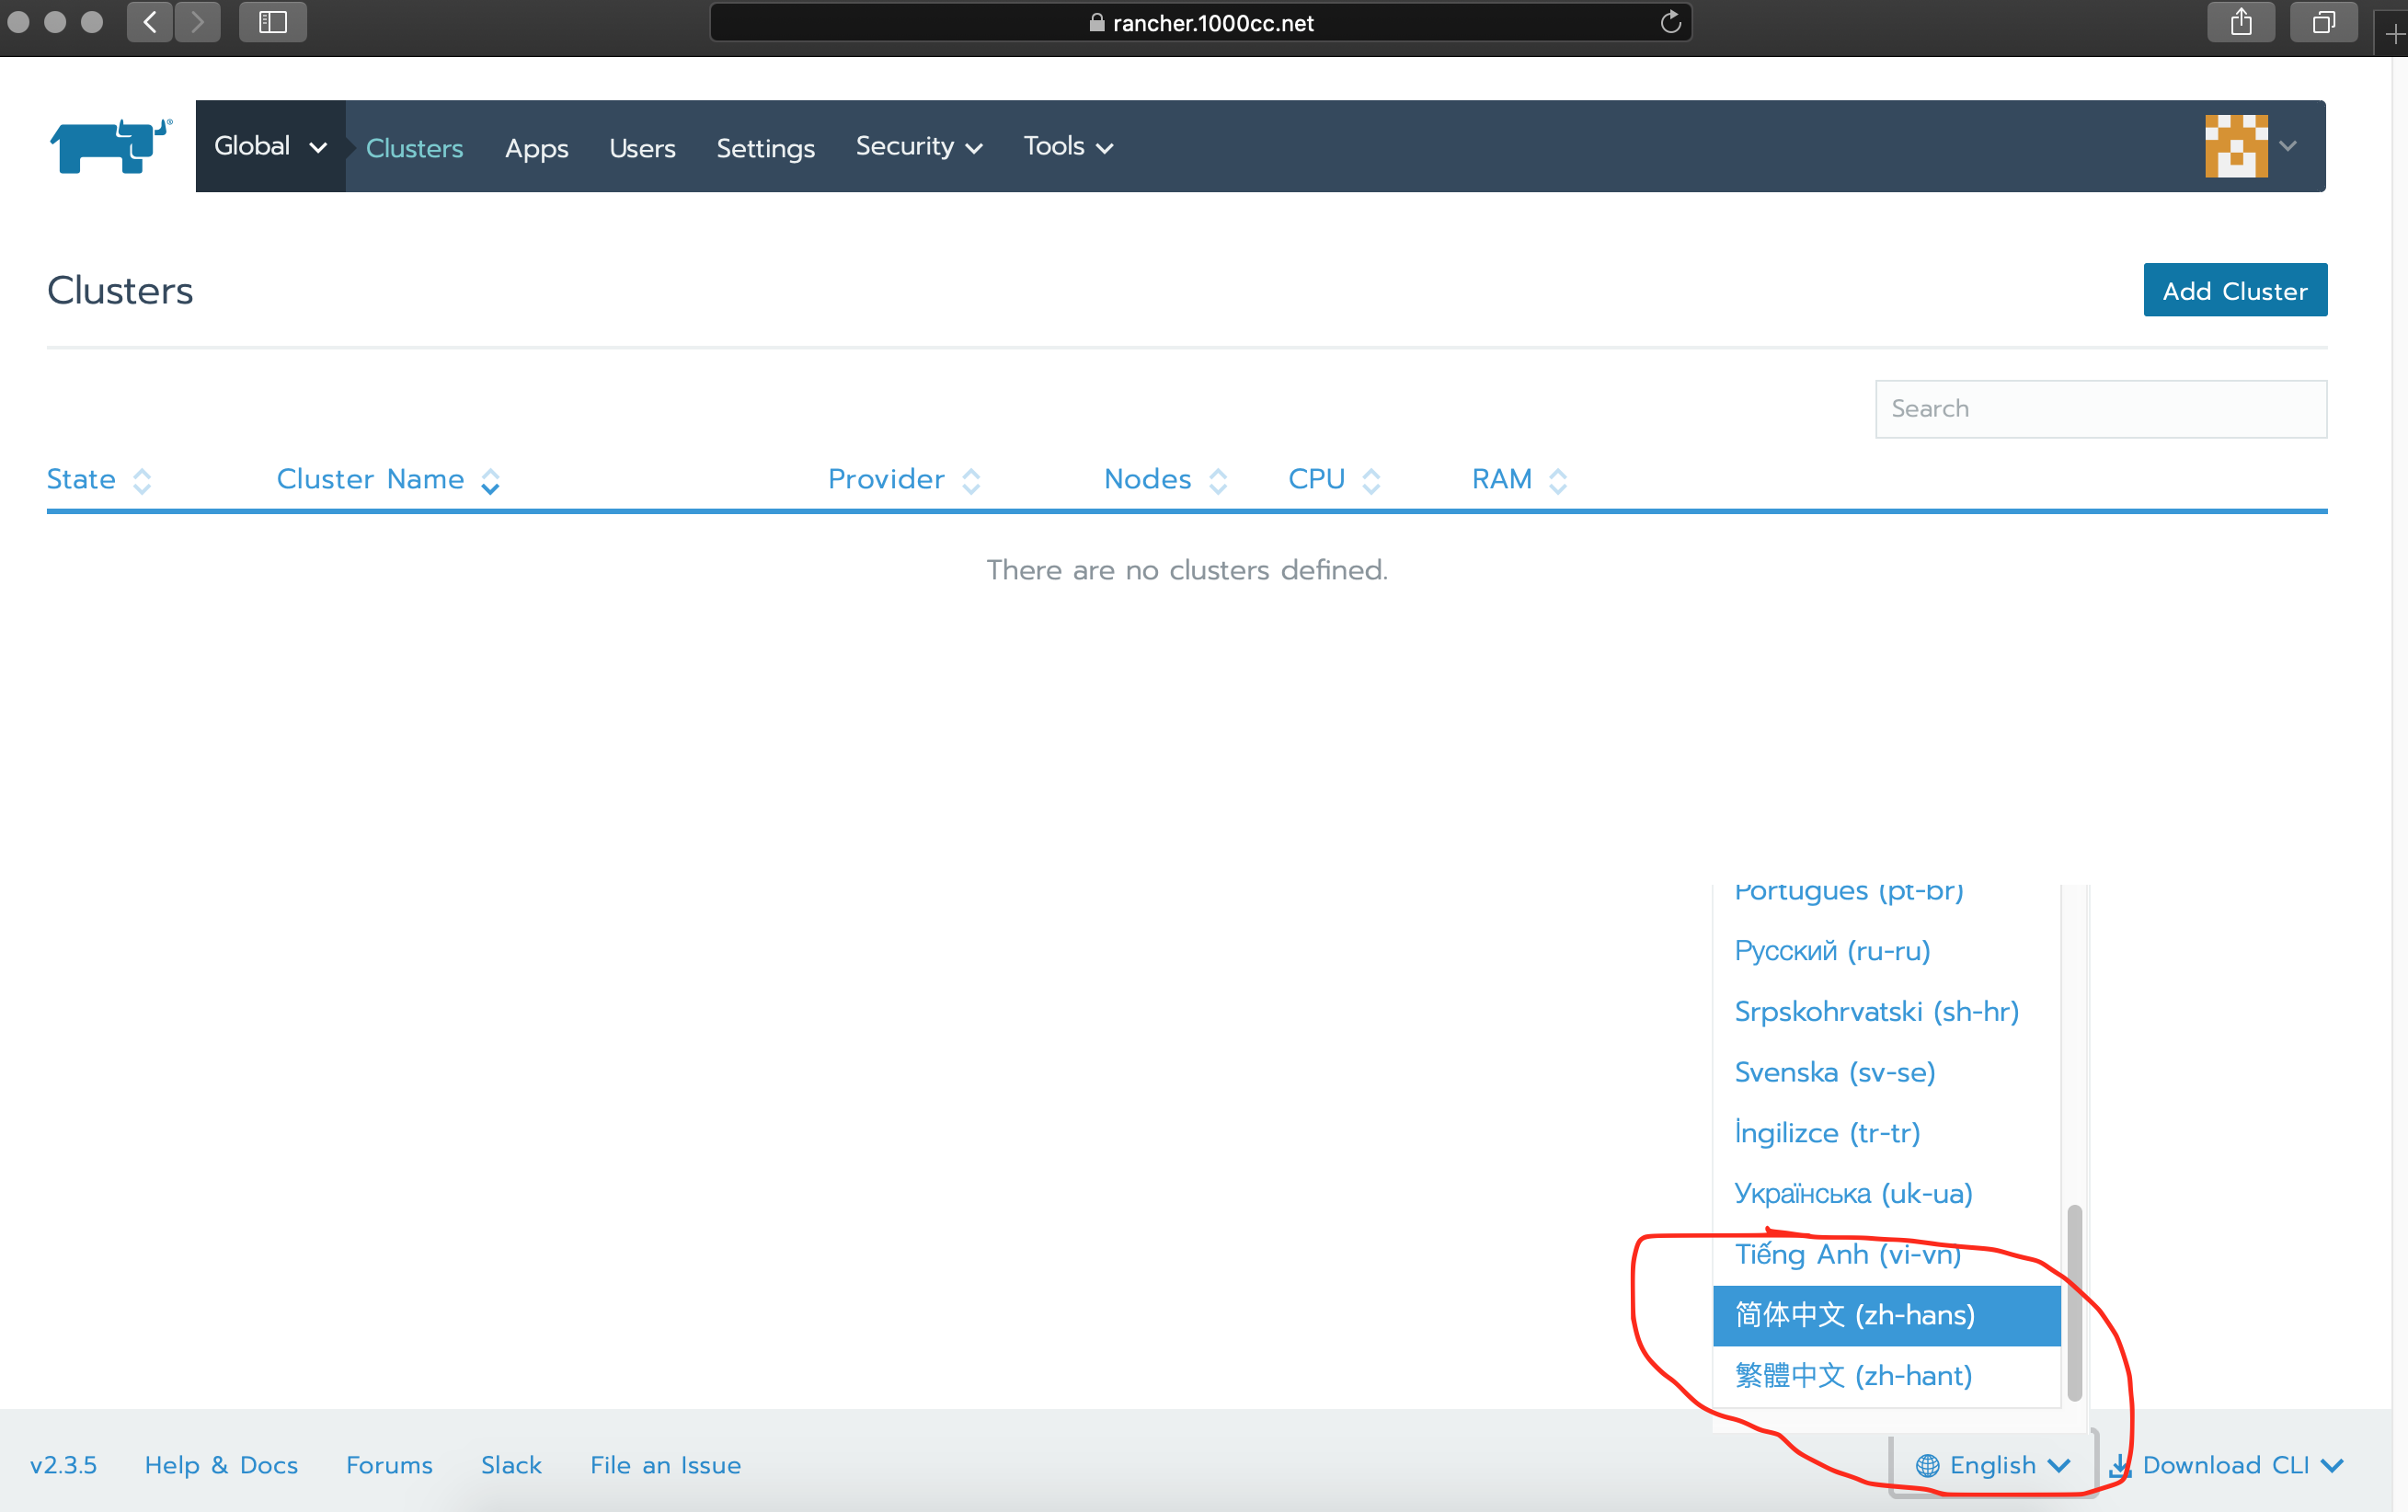Open the Slack link
The height and width of the screenshot is (1512, 2408).
[x=511, y=1465]
